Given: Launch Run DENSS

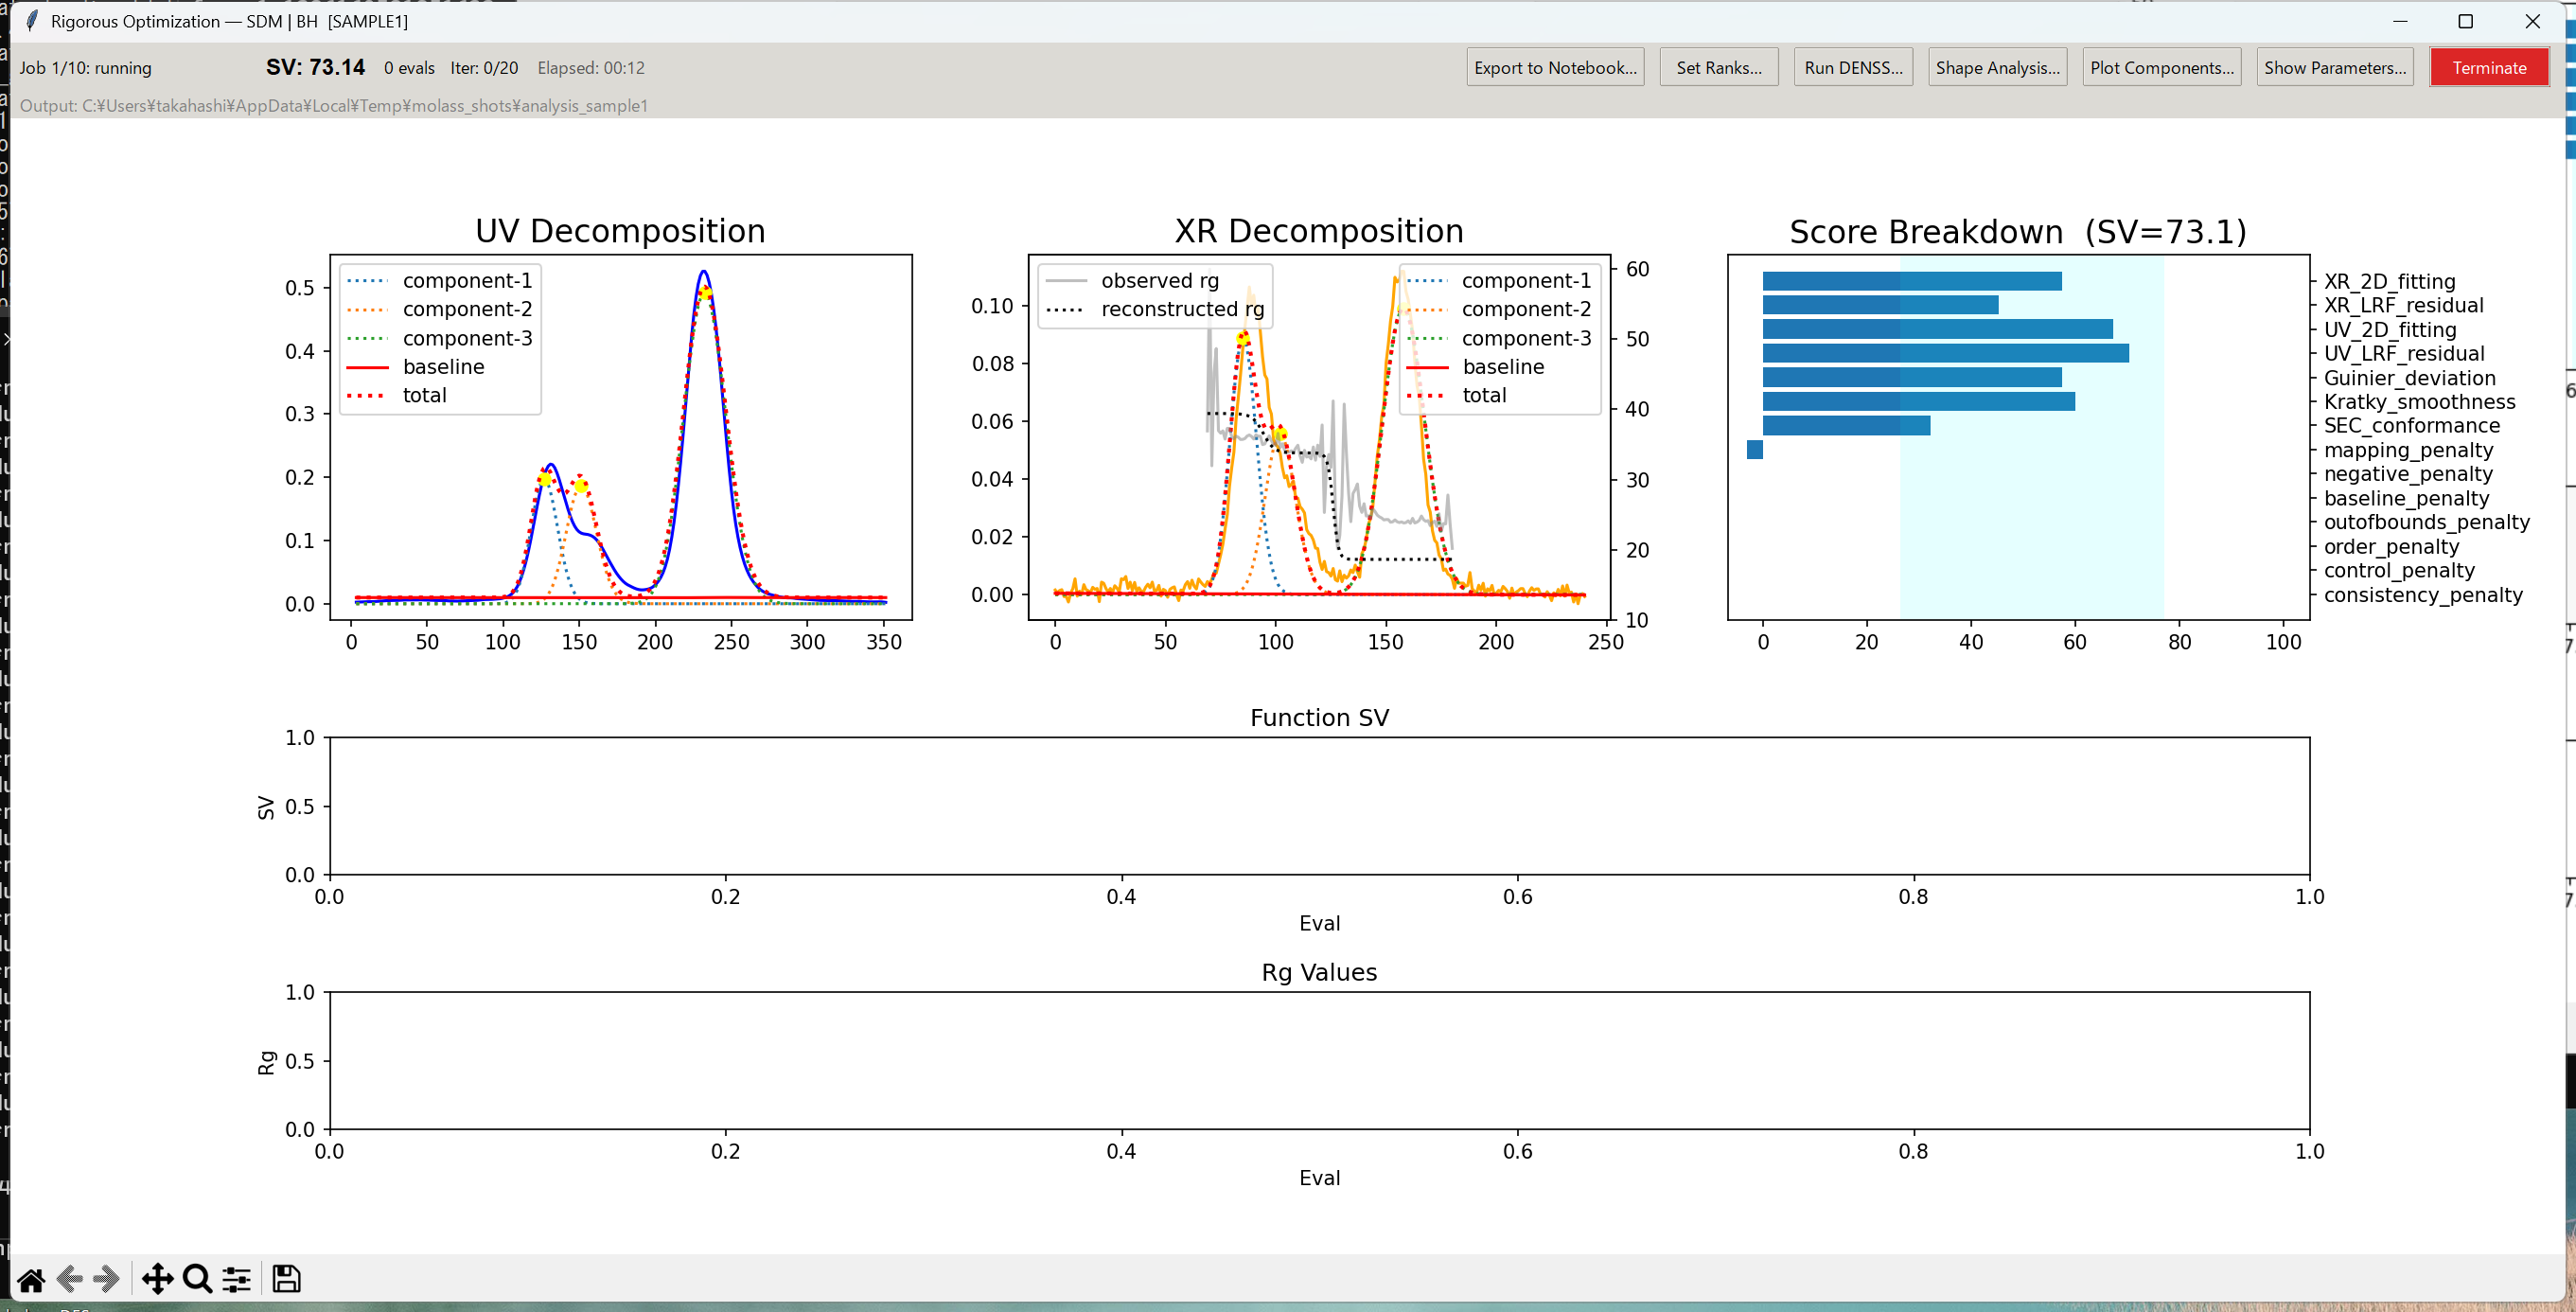Looking at the screenshot, I should [1853, 67].
